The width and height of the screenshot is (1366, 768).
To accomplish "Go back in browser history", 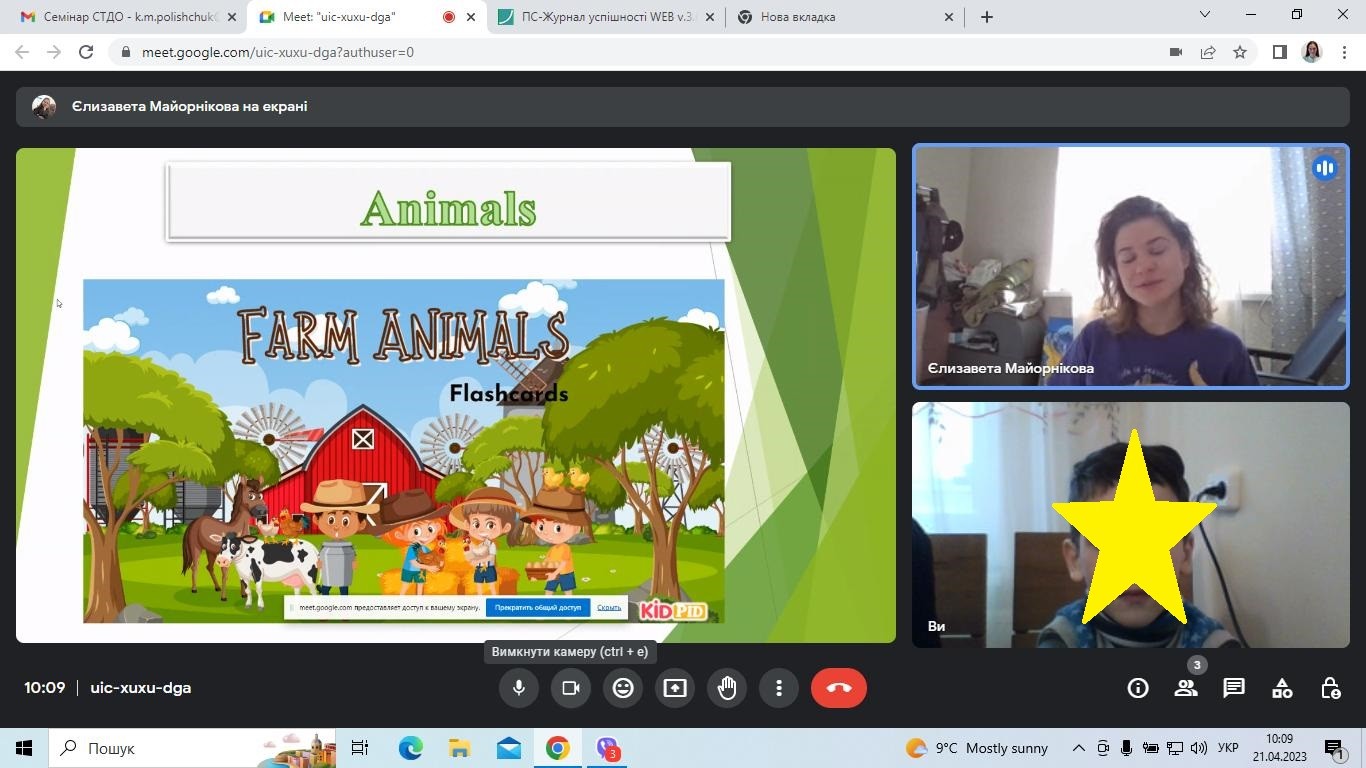I will 22,52.
